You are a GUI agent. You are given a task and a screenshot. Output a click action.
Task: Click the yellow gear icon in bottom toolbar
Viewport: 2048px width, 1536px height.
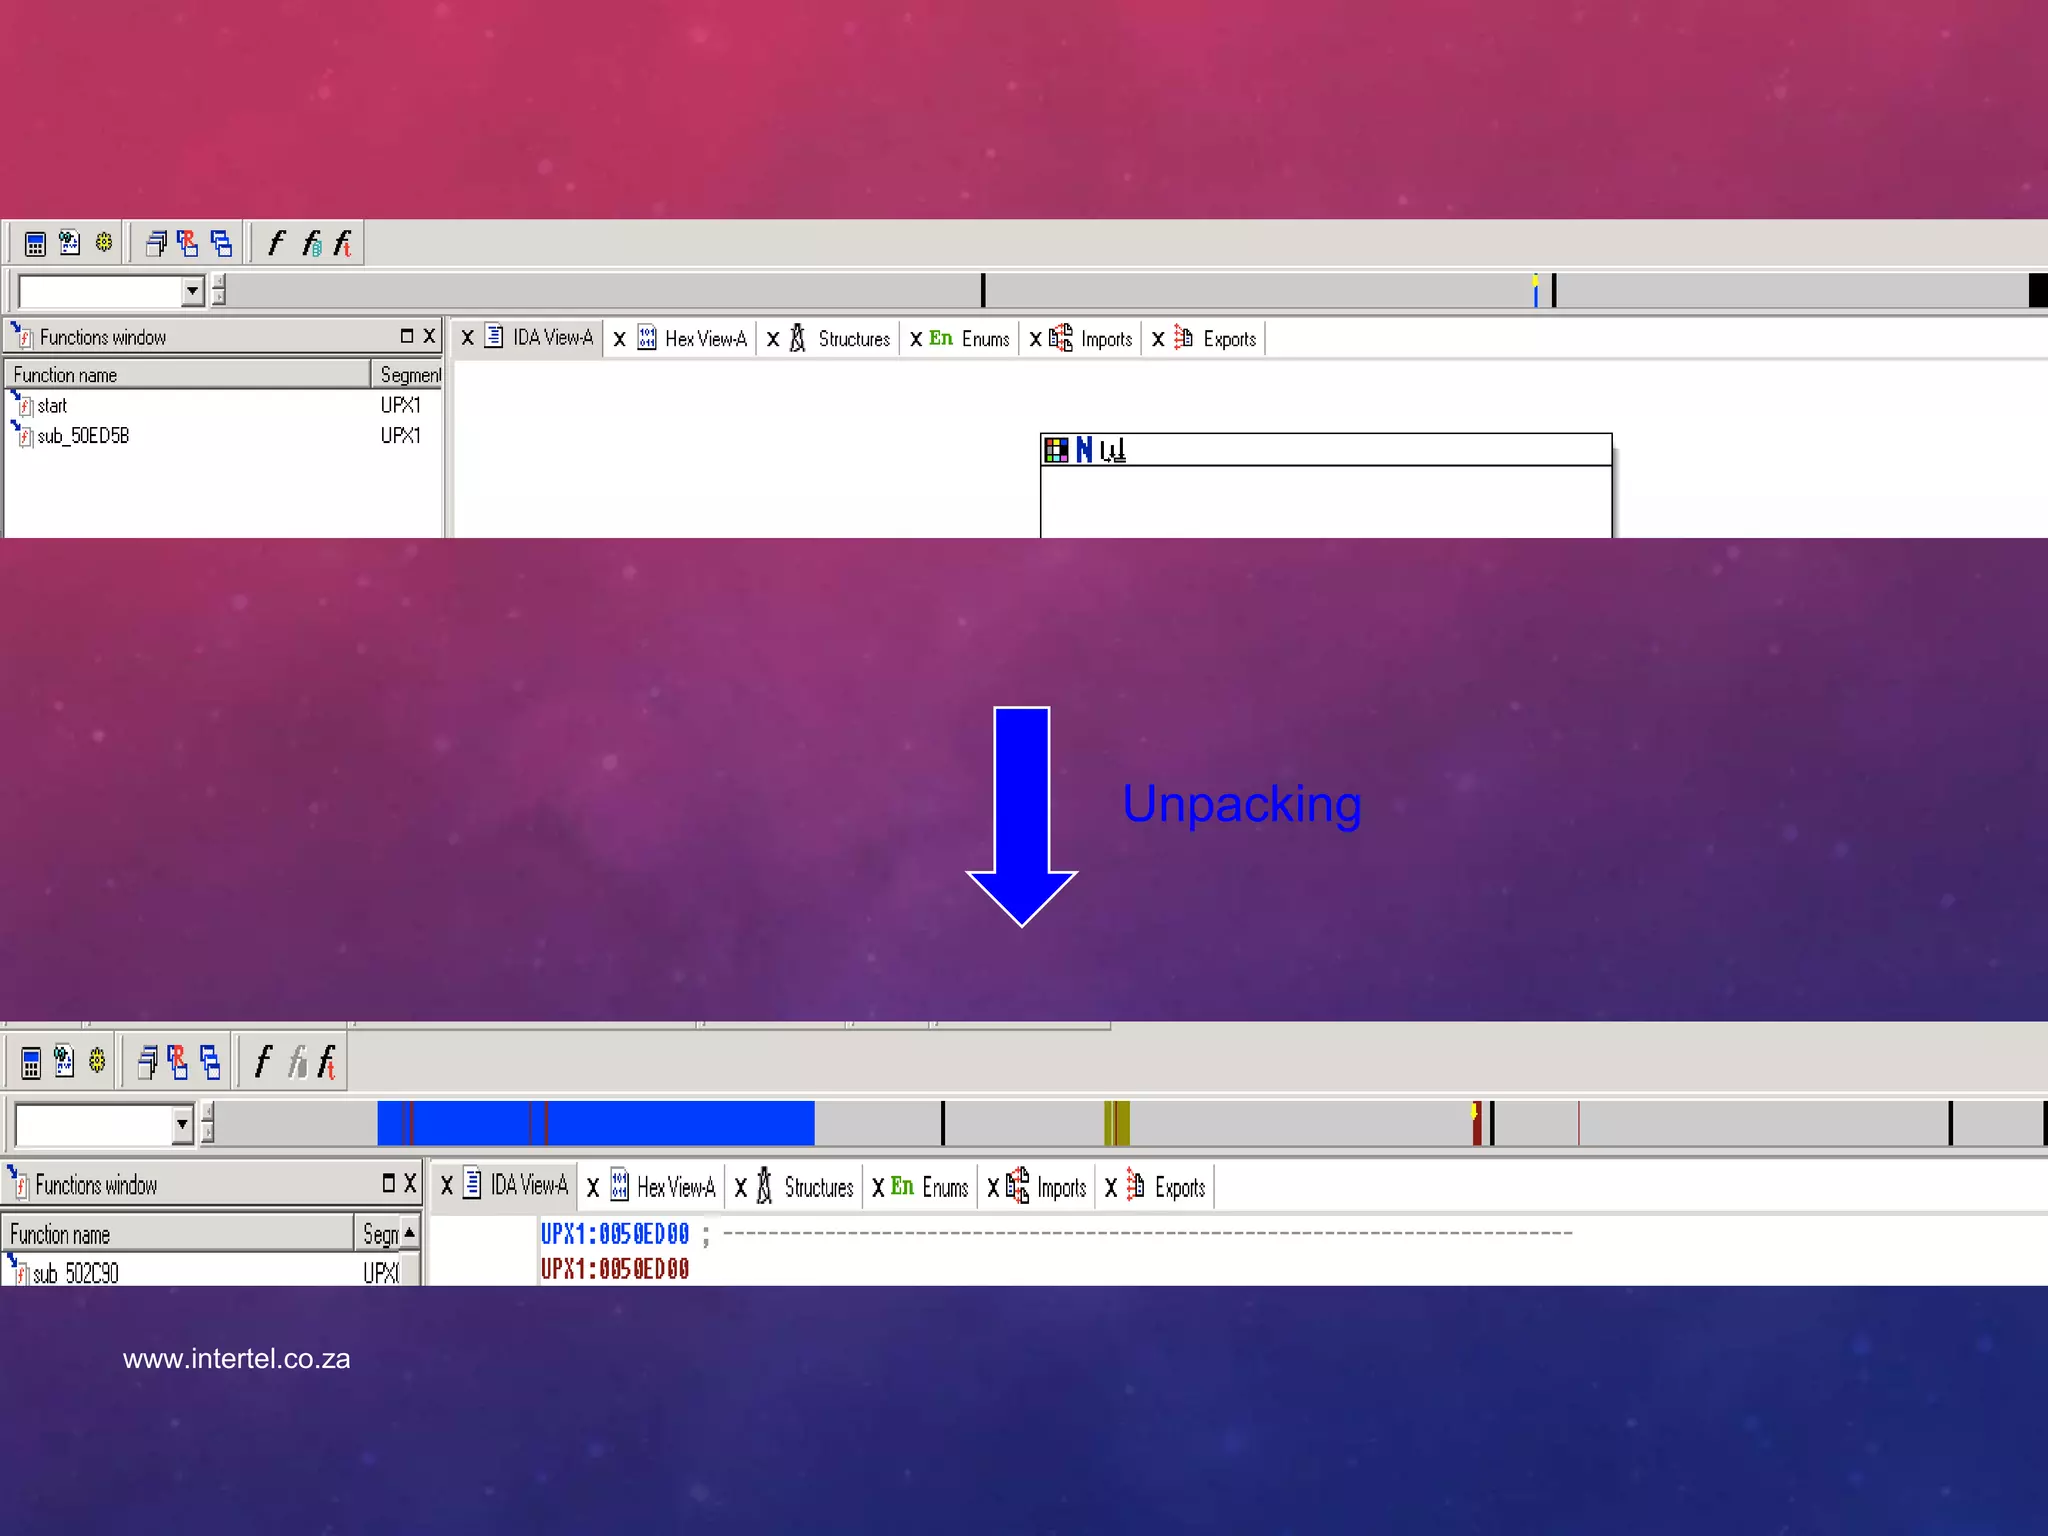97,1061
